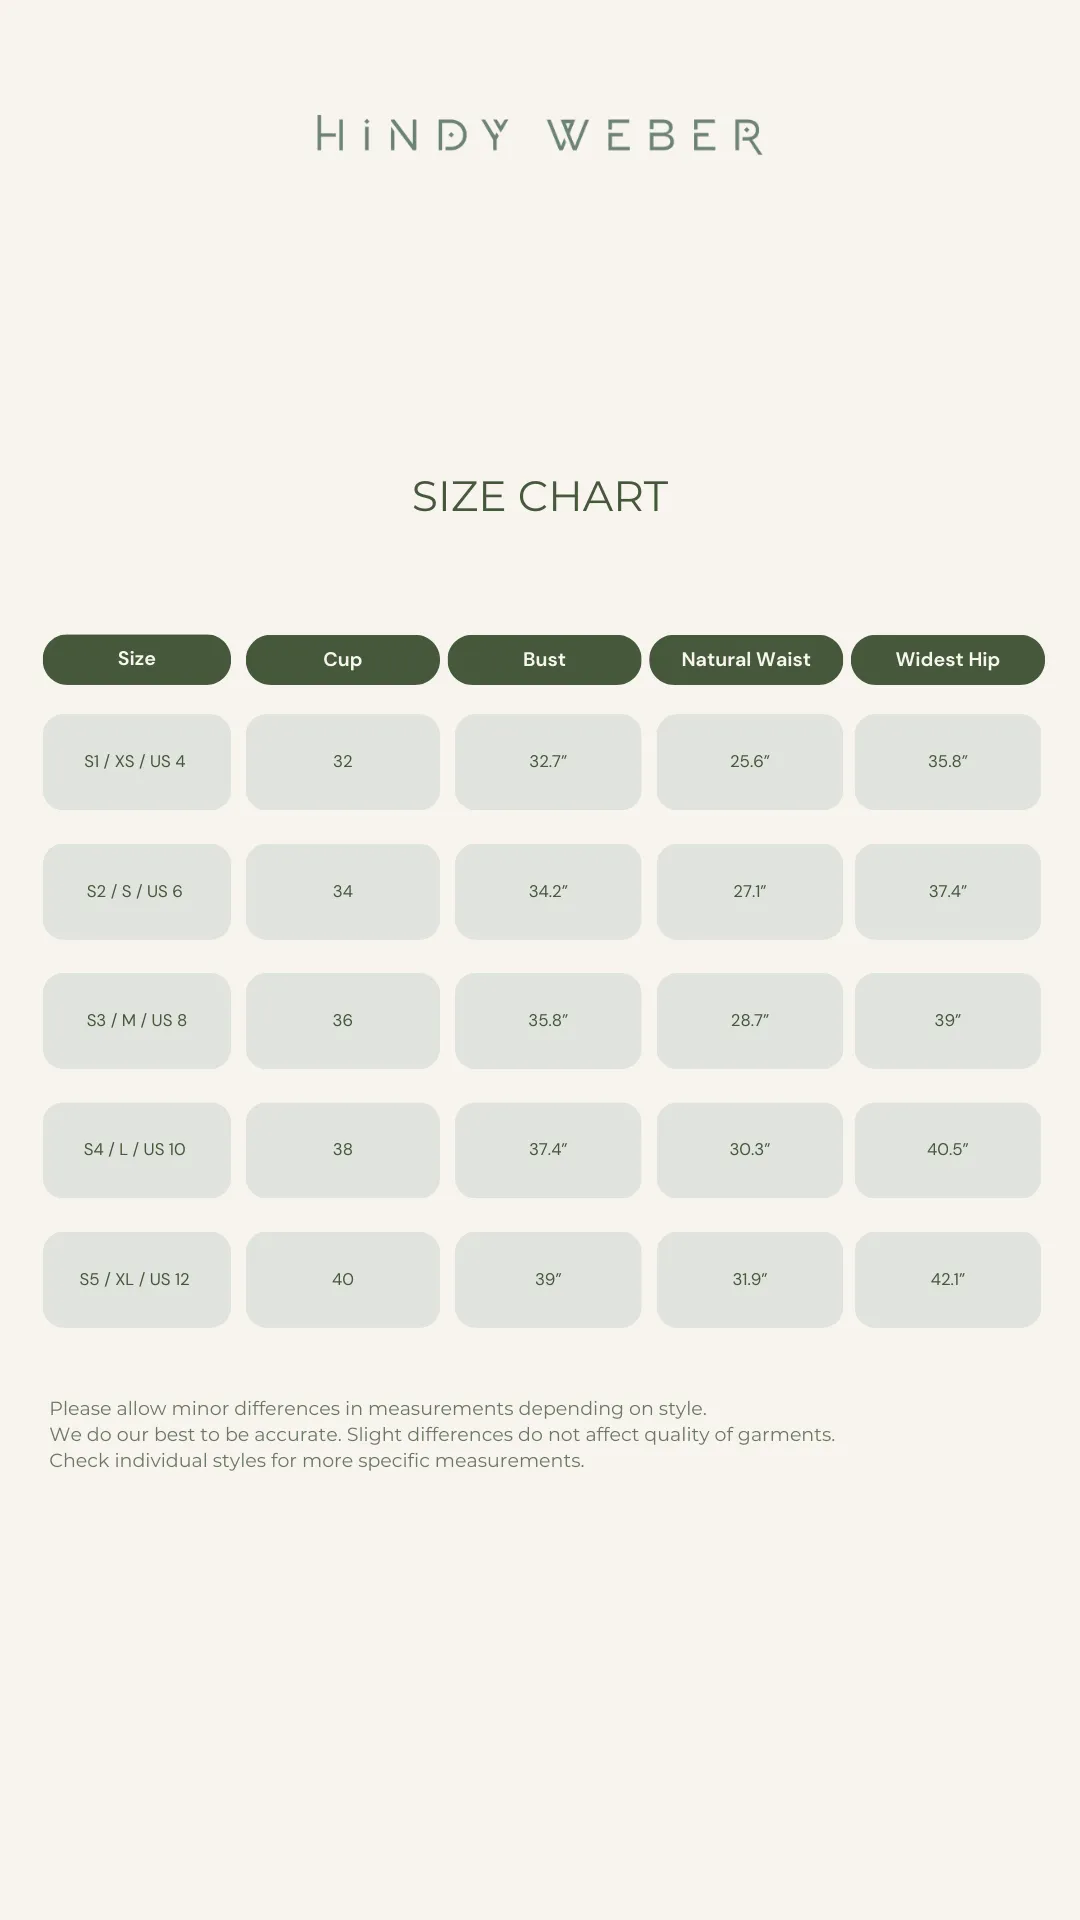Click the cup 40 cell
1080x1920 pixels.
pyautogui.click(x=343, y=1280)
